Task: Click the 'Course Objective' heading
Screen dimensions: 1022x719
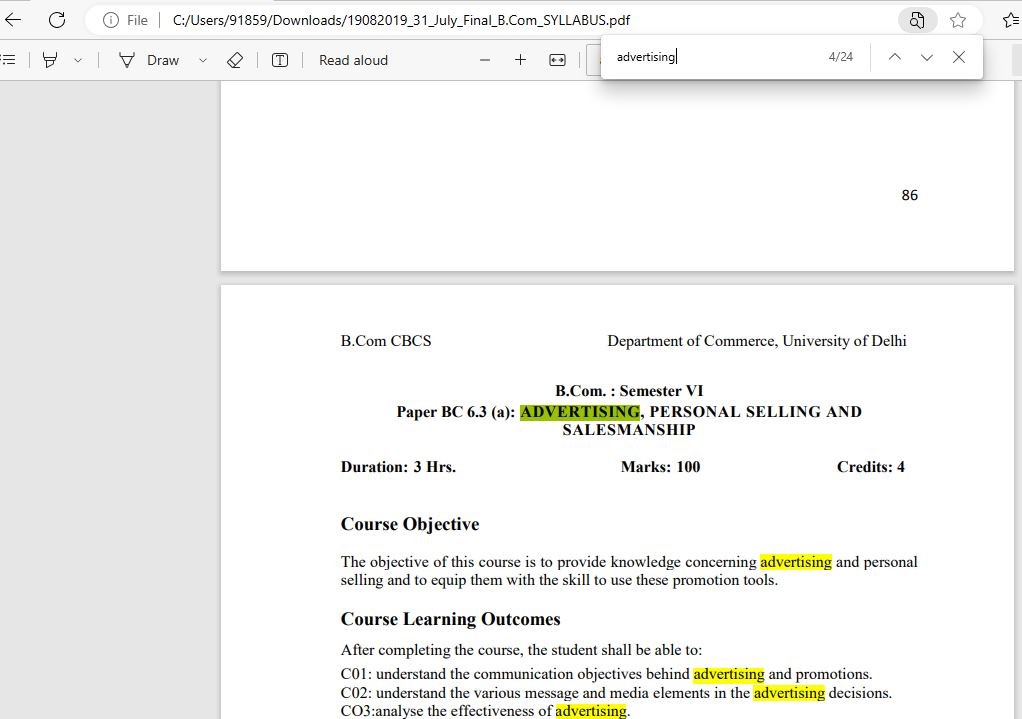Action: tap(410, 524)
